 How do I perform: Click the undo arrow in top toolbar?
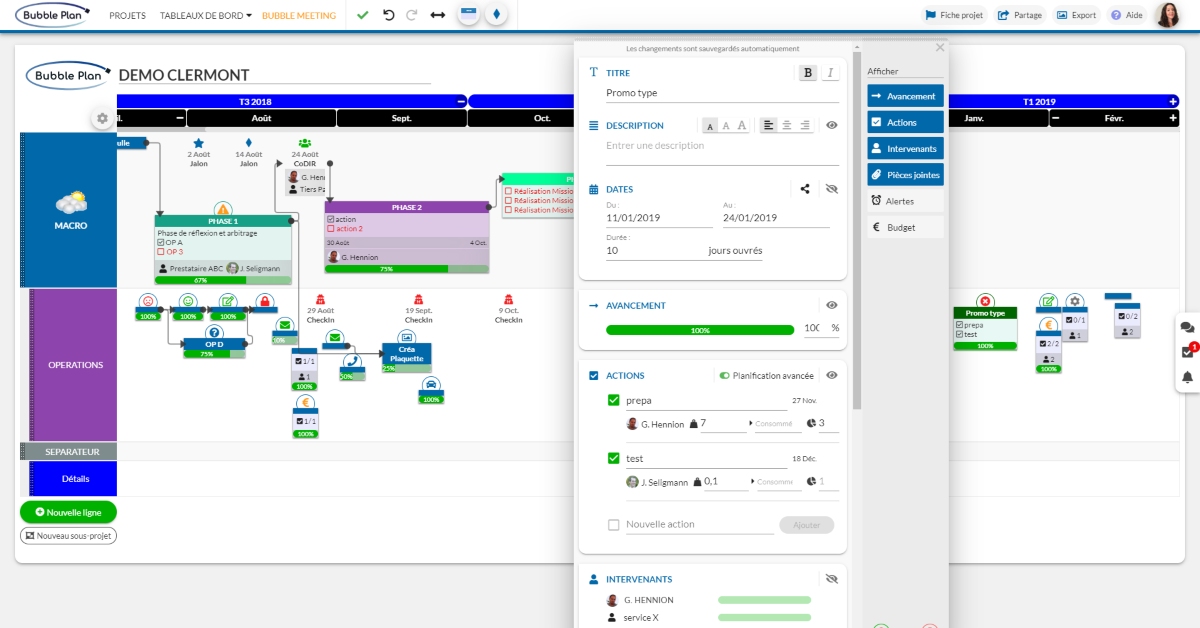coord(388,15)
